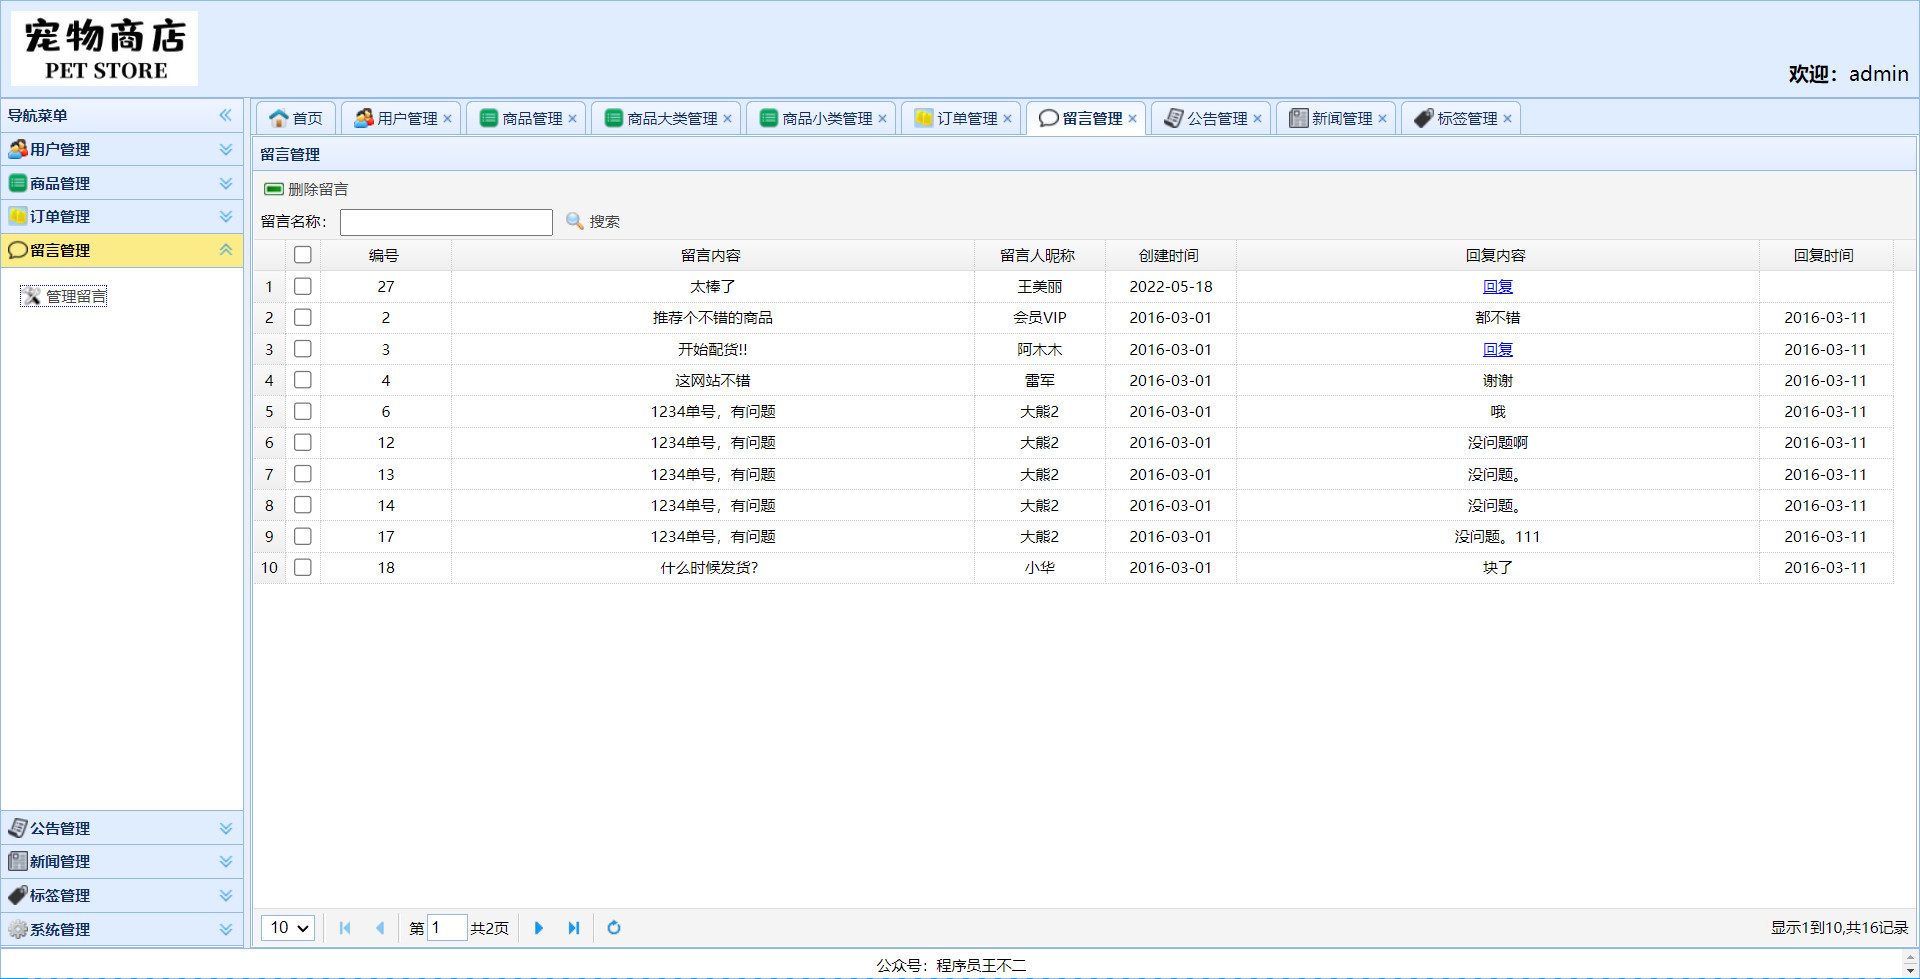Click the page number input field

447,928
